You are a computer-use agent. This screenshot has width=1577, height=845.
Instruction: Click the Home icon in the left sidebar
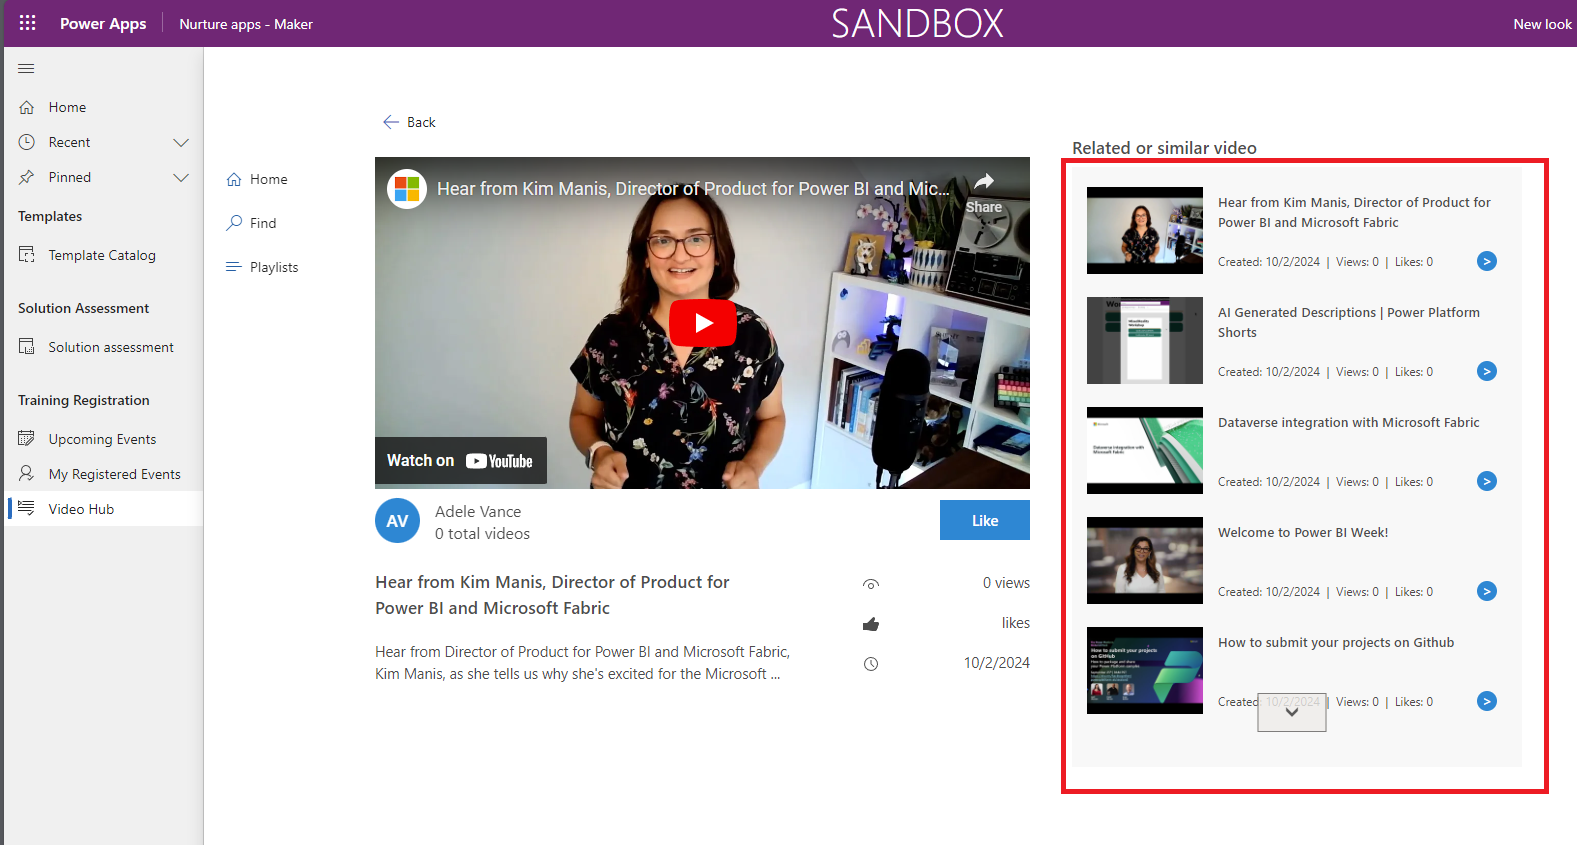click(27, 107)
